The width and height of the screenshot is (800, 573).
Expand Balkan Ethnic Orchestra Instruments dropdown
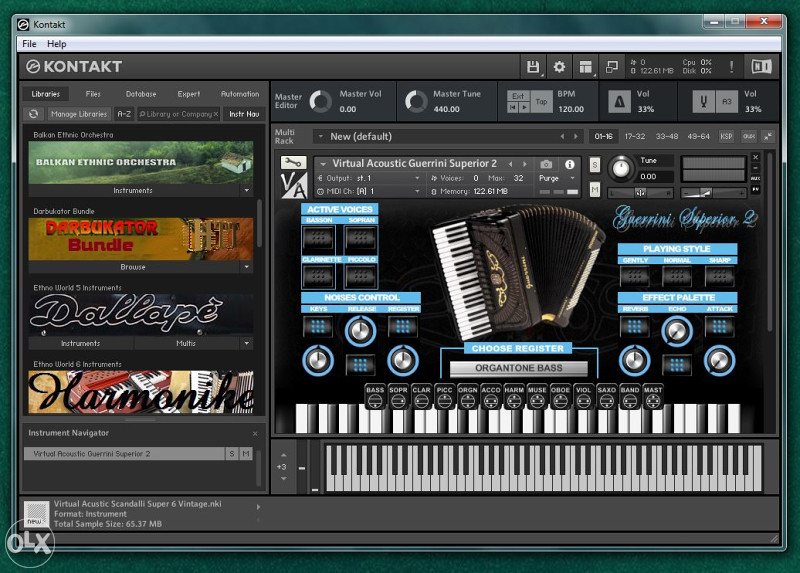[247, 190]
